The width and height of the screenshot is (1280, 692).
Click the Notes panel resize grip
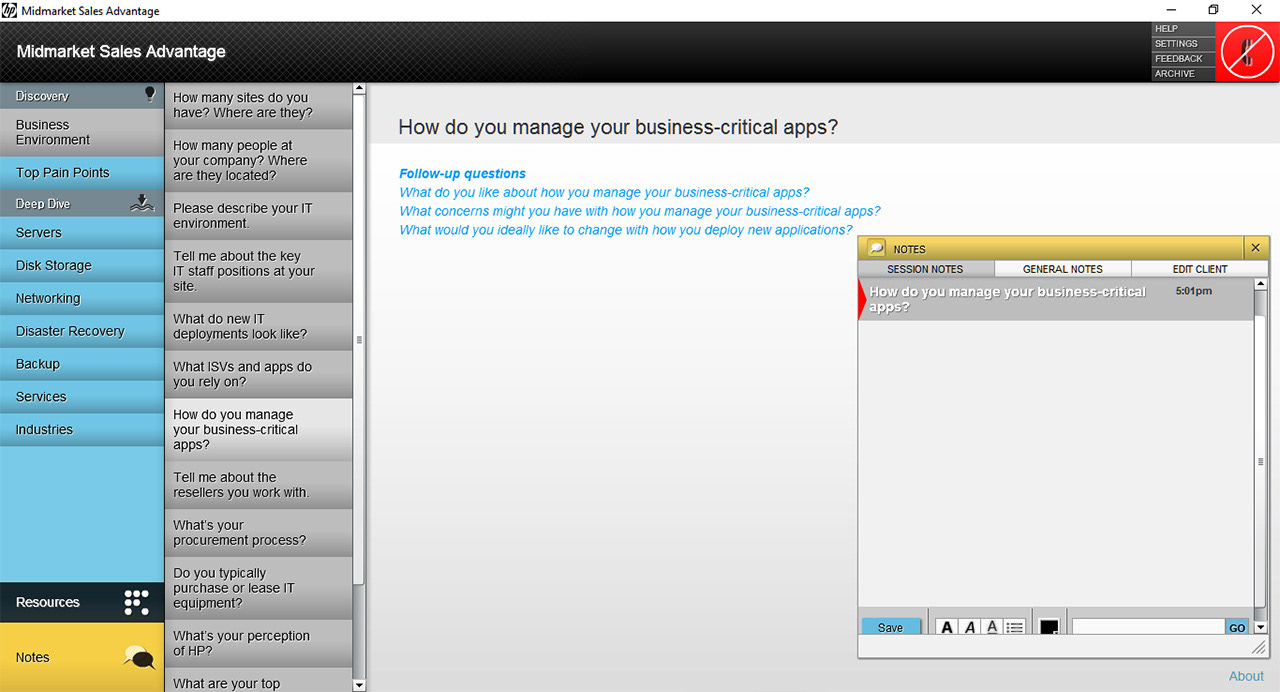[x=1259, y=649]
